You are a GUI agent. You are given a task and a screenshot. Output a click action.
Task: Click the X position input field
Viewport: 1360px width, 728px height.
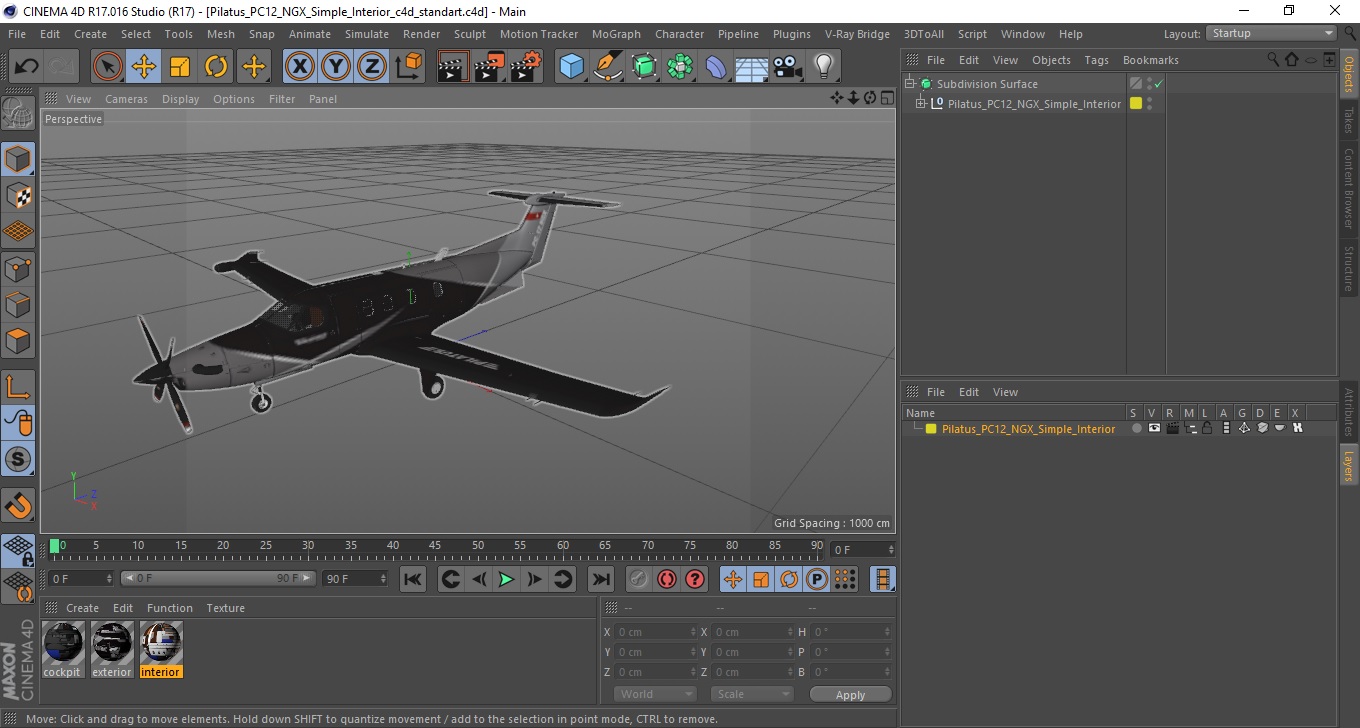click(x=655, y=632)
